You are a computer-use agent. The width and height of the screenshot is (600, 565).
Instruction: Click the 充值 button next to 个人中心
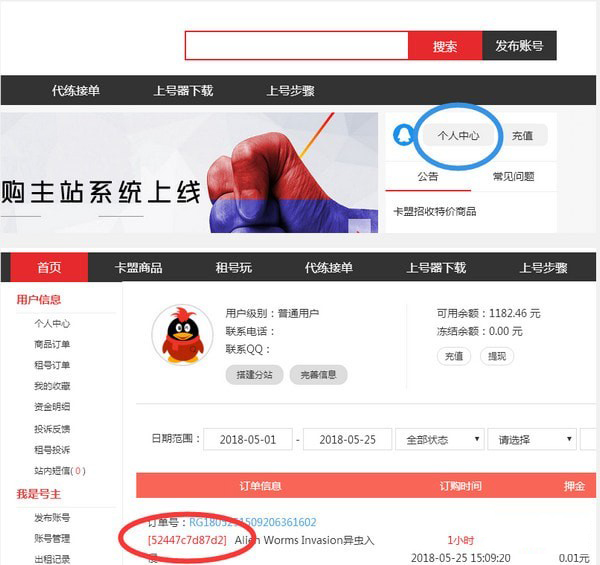pos(523,135)
